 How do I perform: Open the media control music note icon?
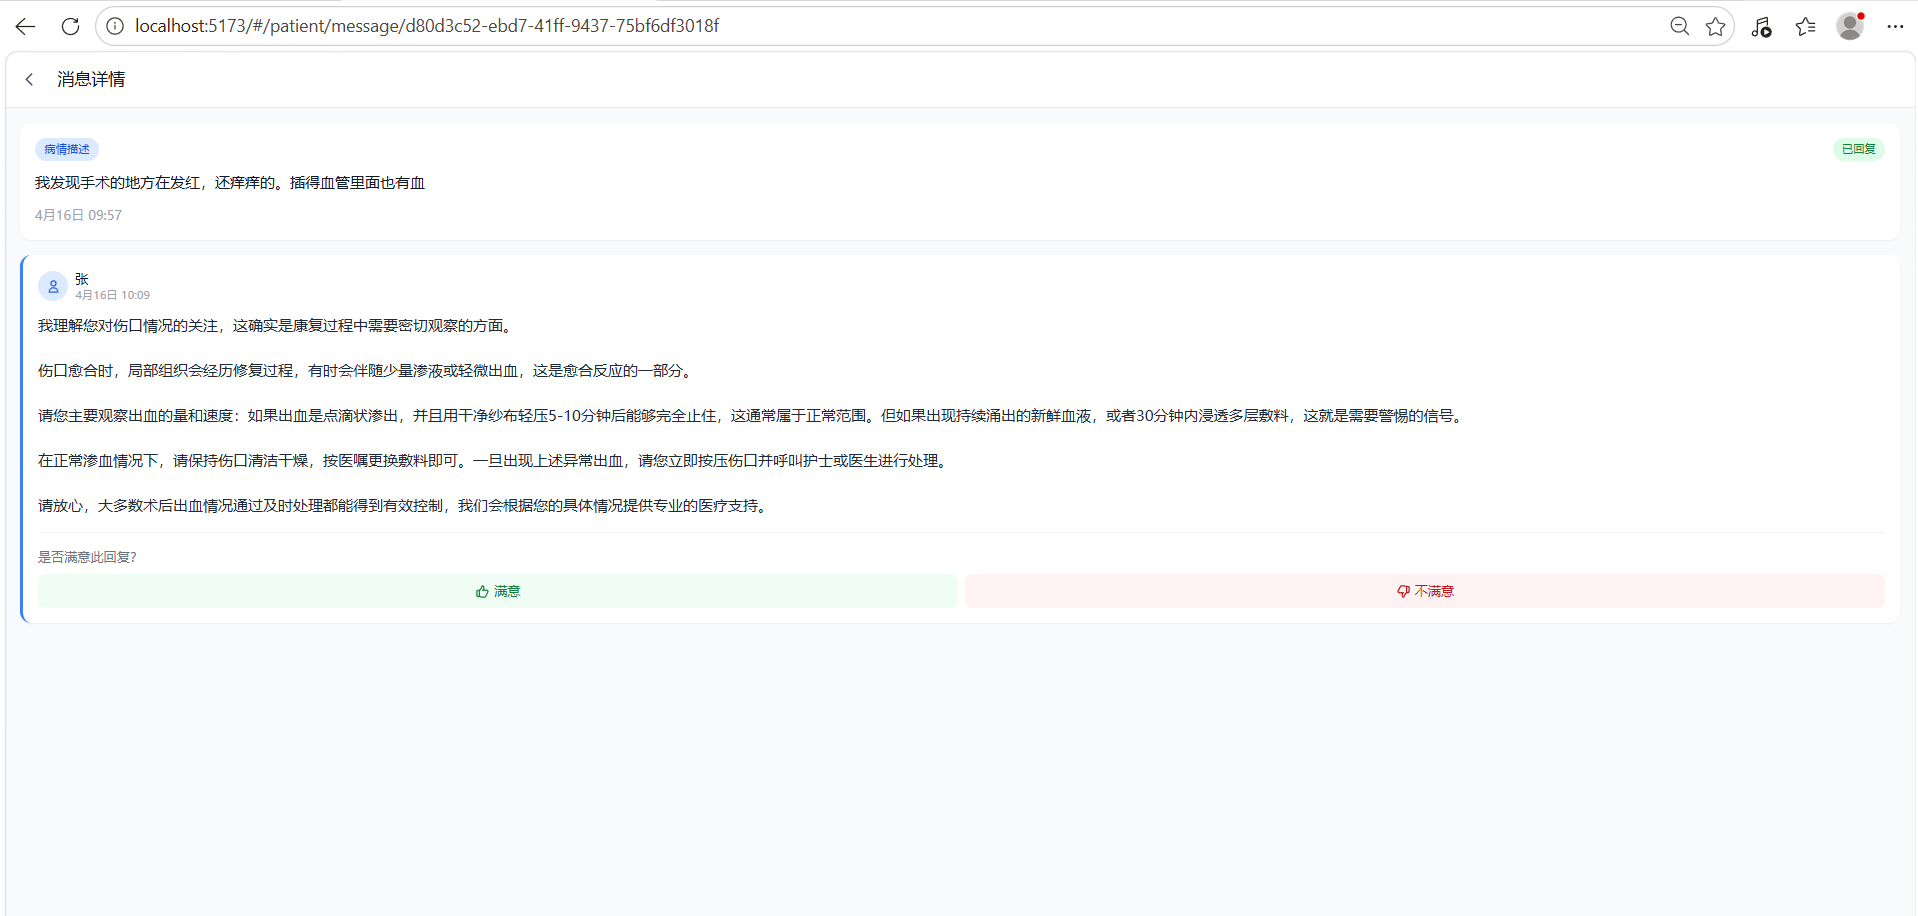pos(1761,27)
